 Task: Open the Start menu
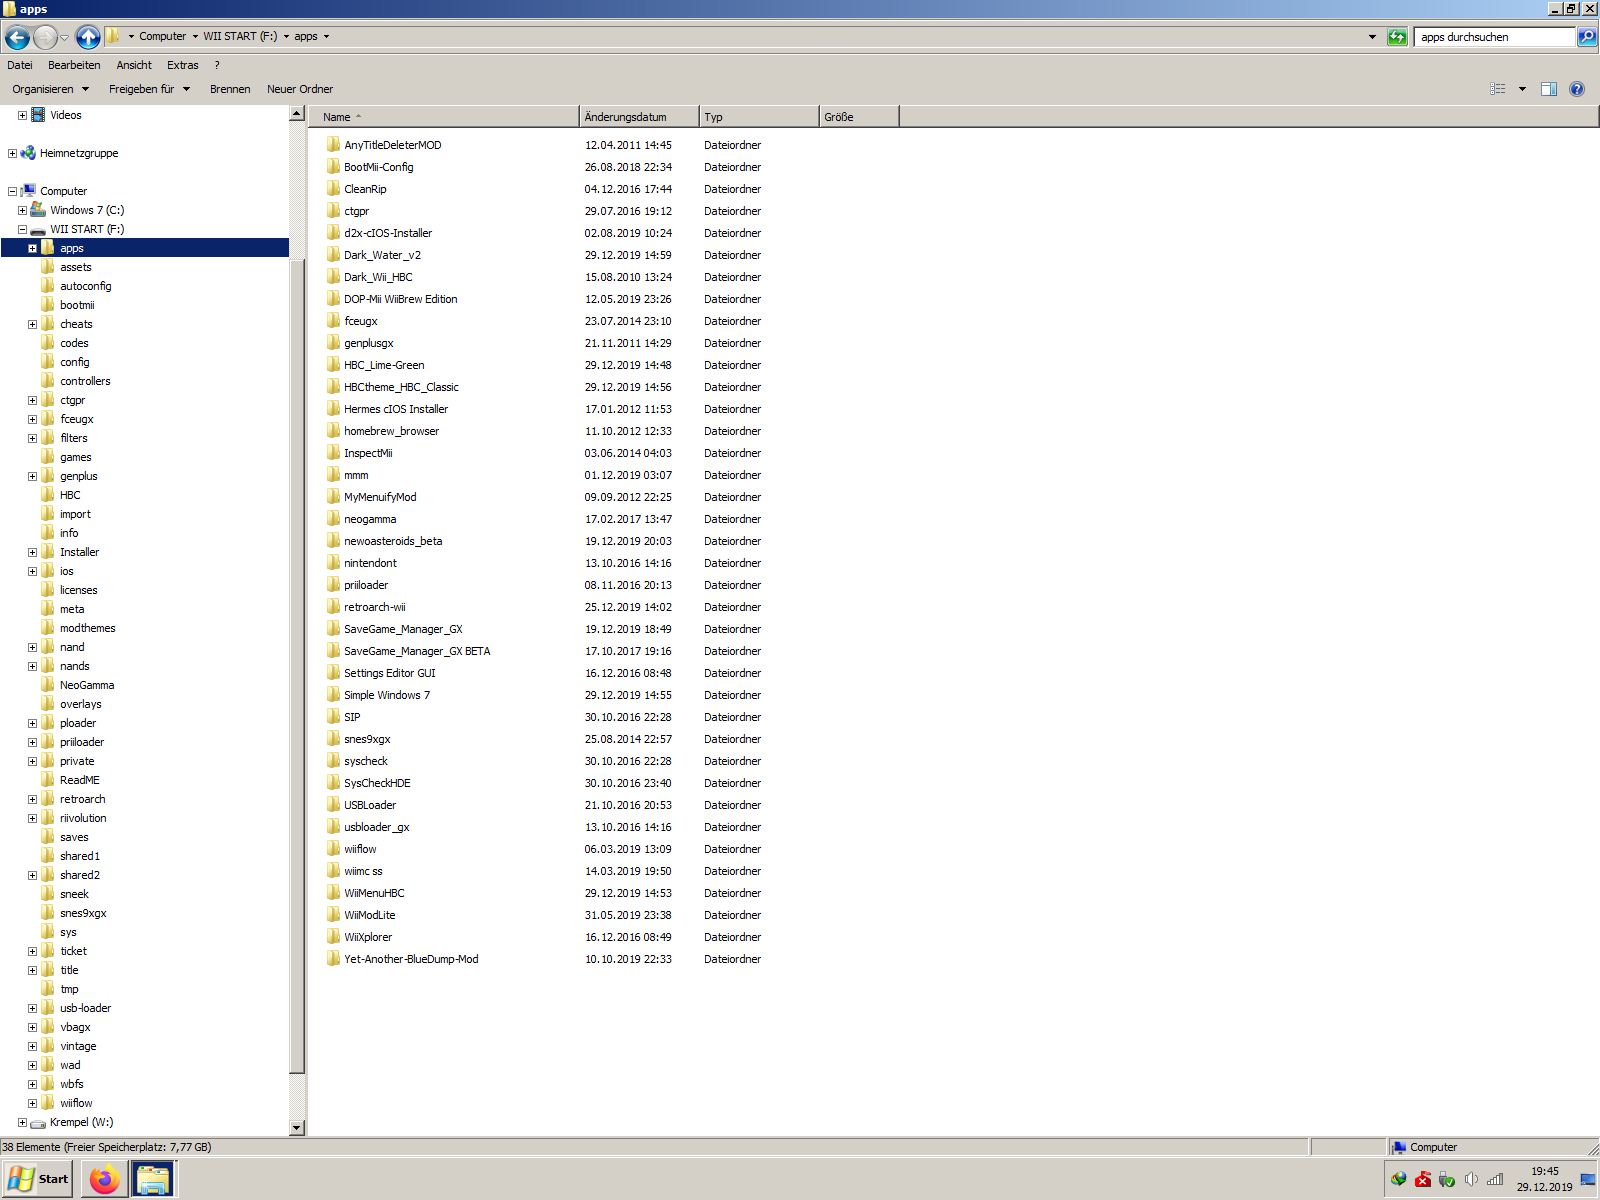coord(38,1180)
